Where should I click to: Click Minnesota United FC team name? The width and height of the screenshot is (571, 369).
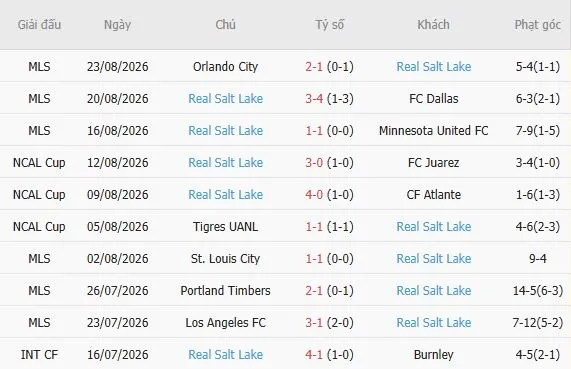433,131
